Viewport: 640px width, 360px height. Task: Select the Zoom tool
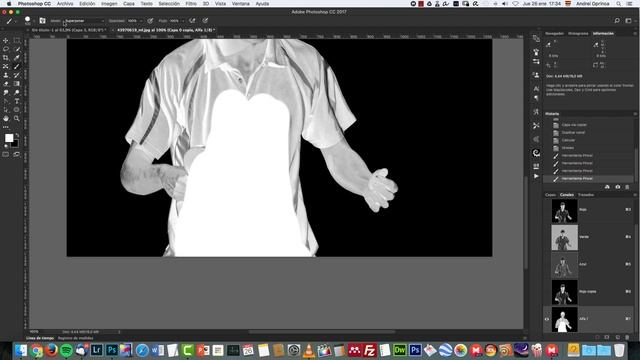click(17, 118)
